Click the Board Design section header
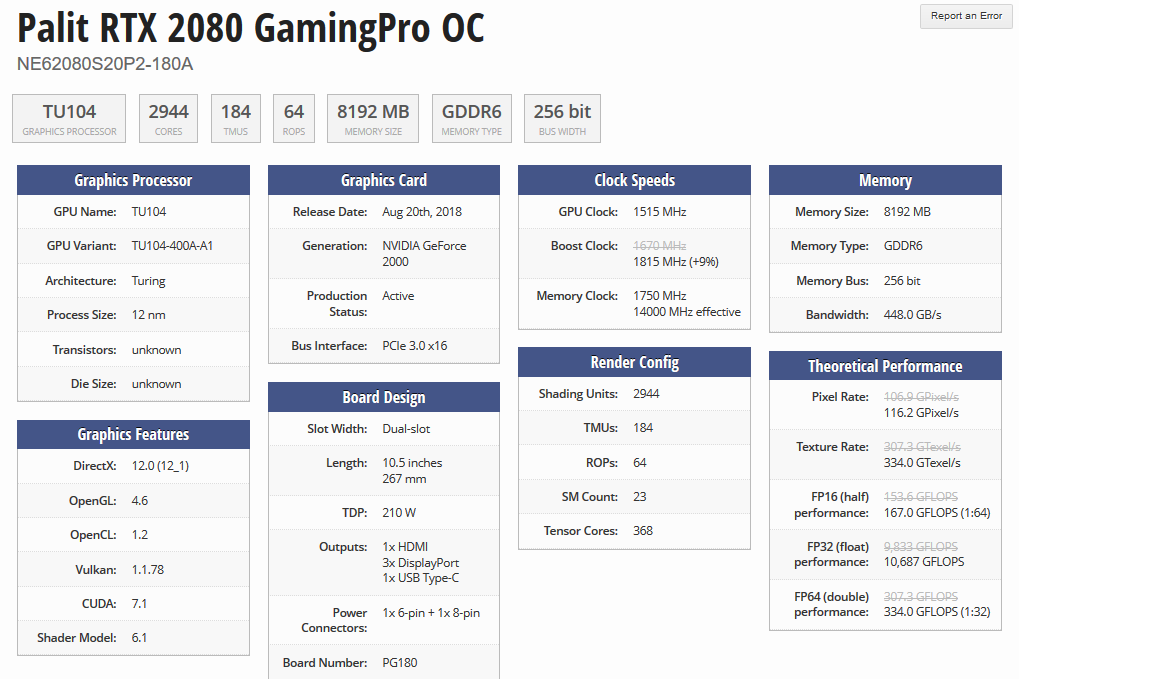1152x679 pixels. (384, 397)
